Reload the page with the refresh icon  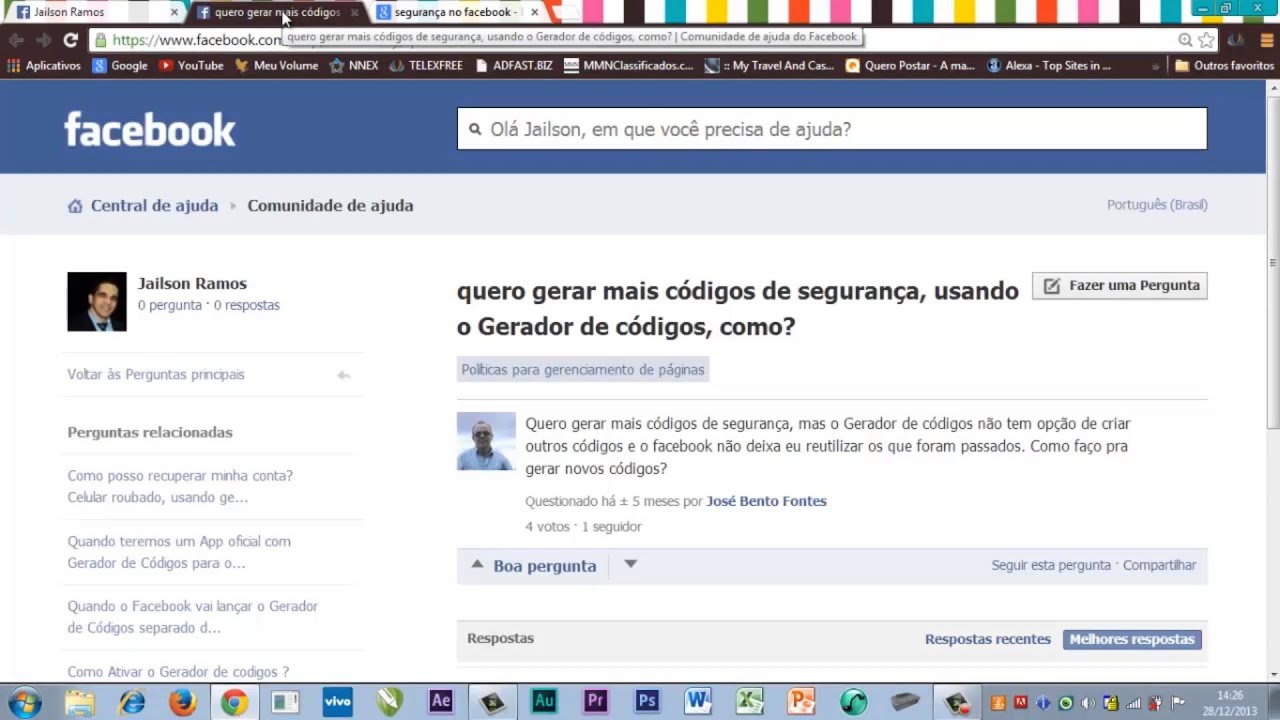click(x=70, y=40)
